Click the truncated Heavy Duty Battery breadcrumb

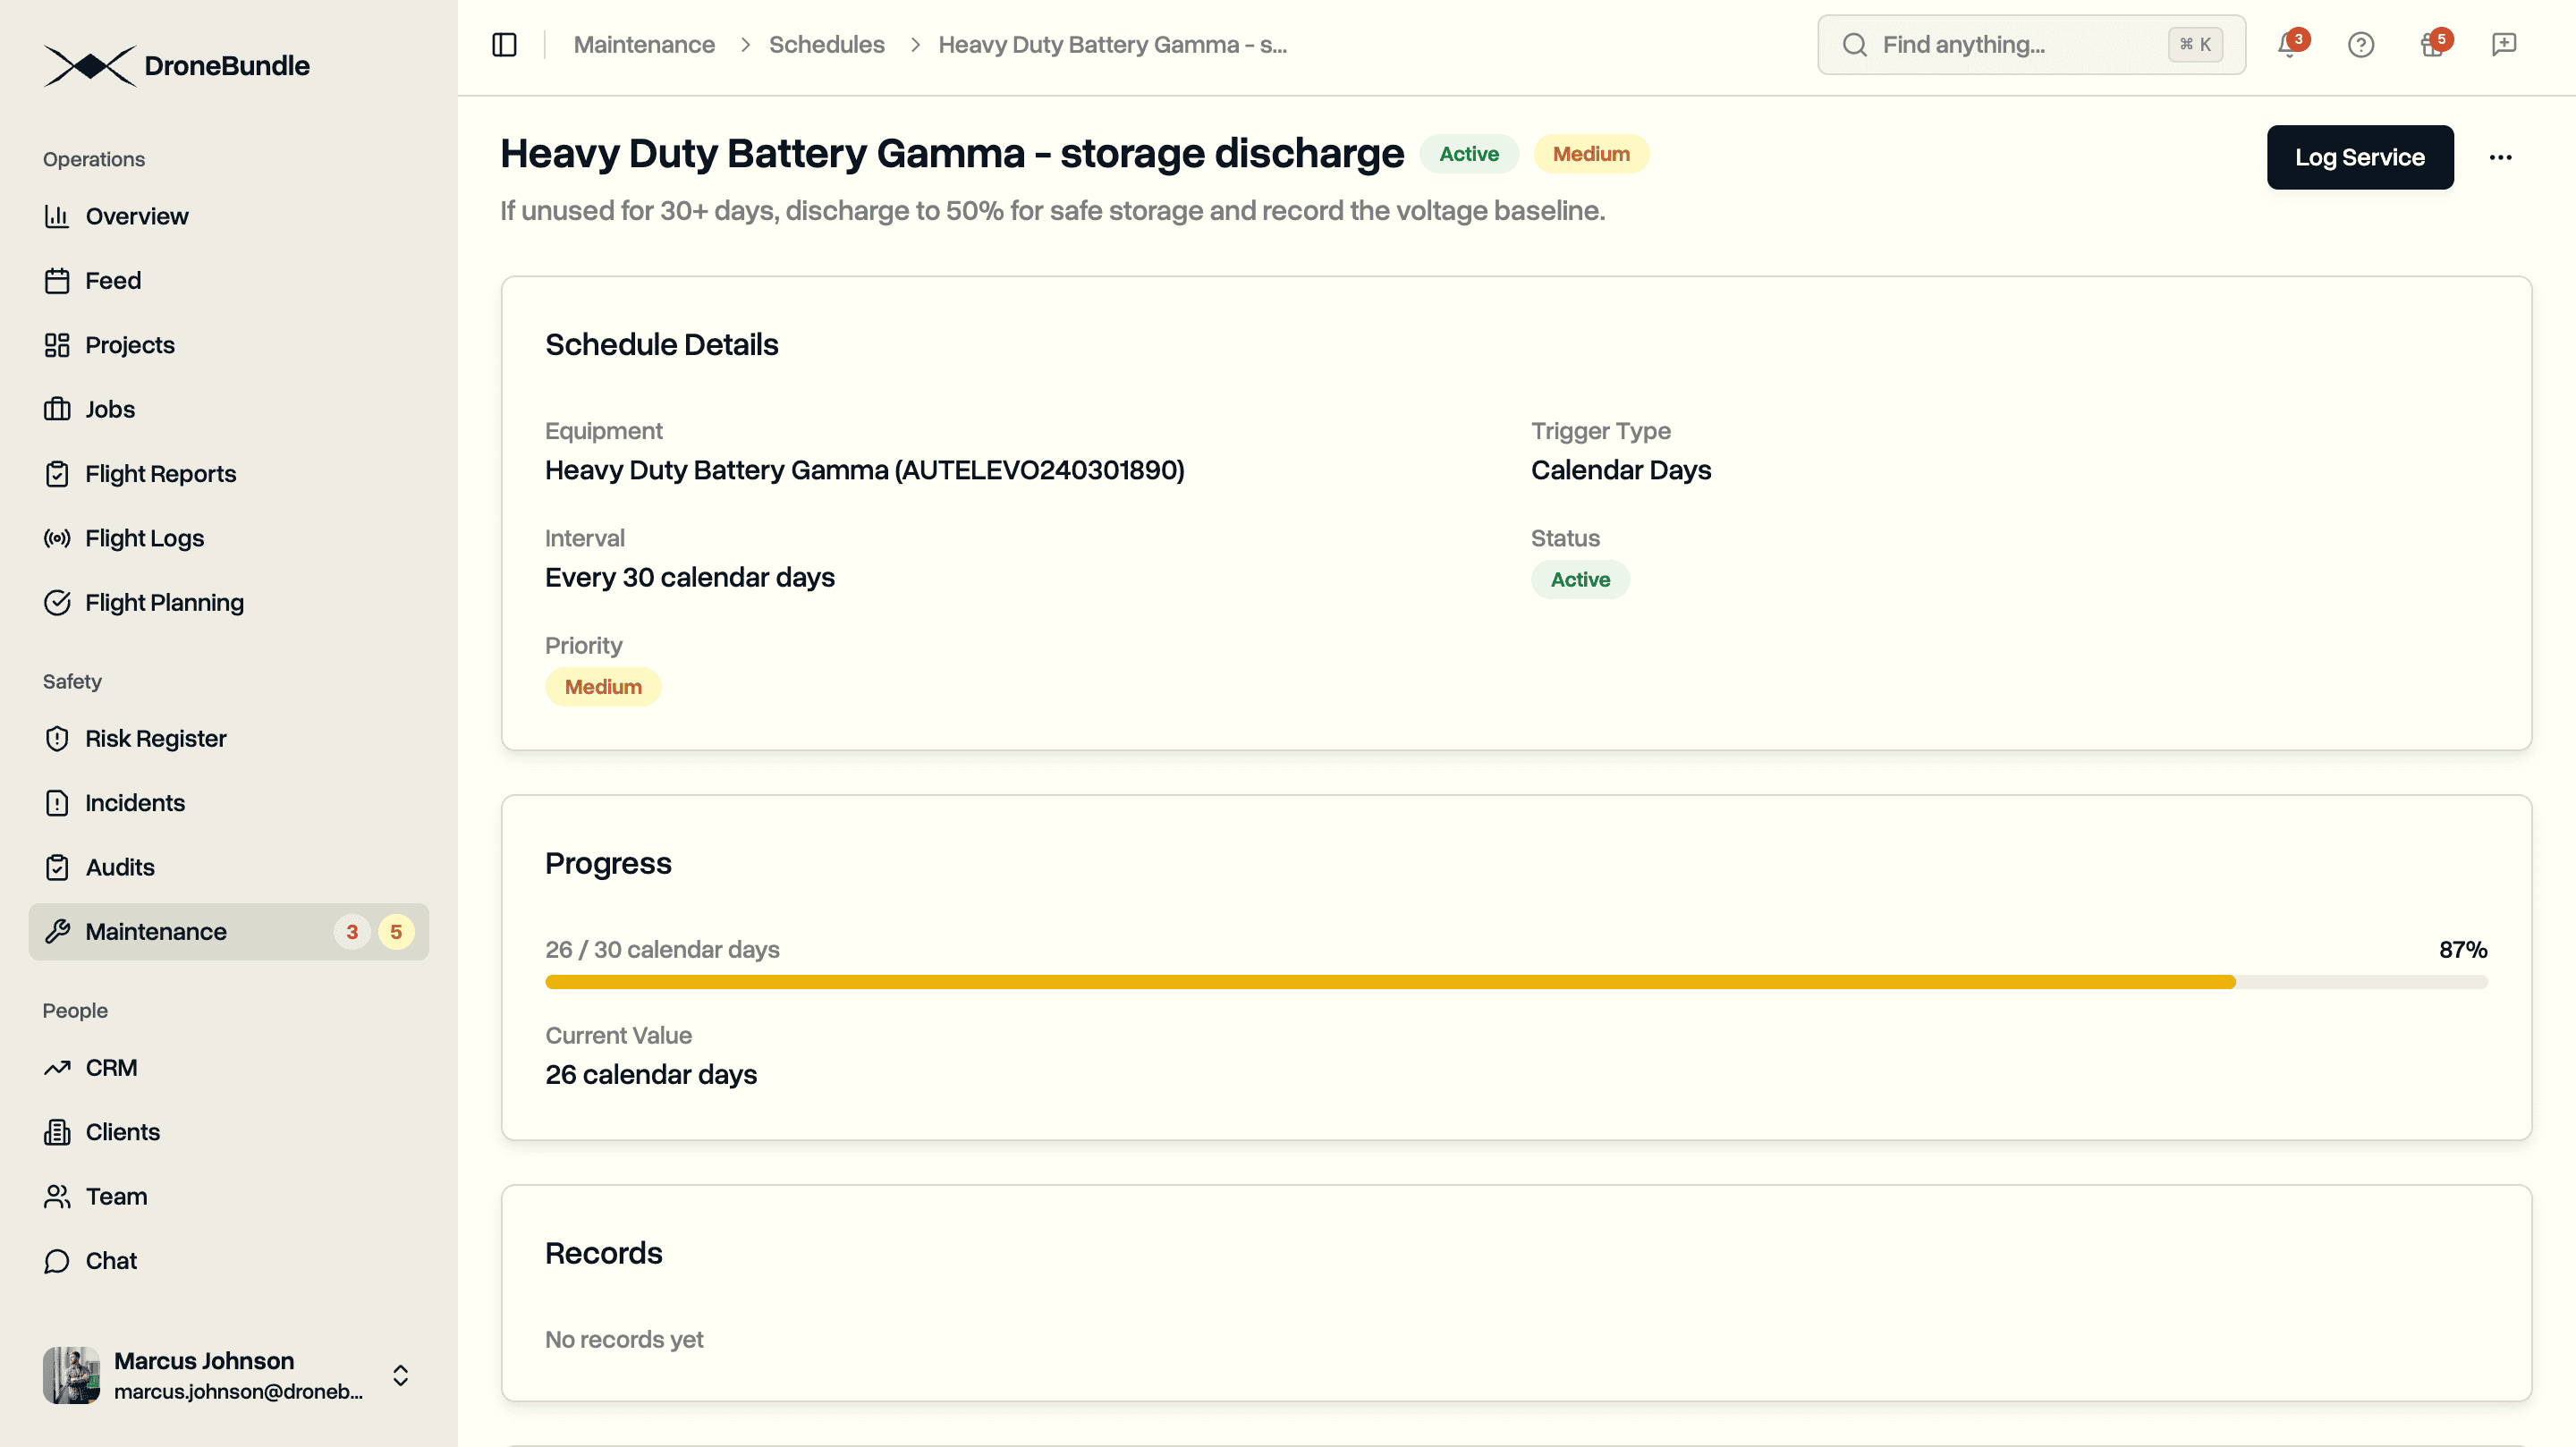(1112, 45)
